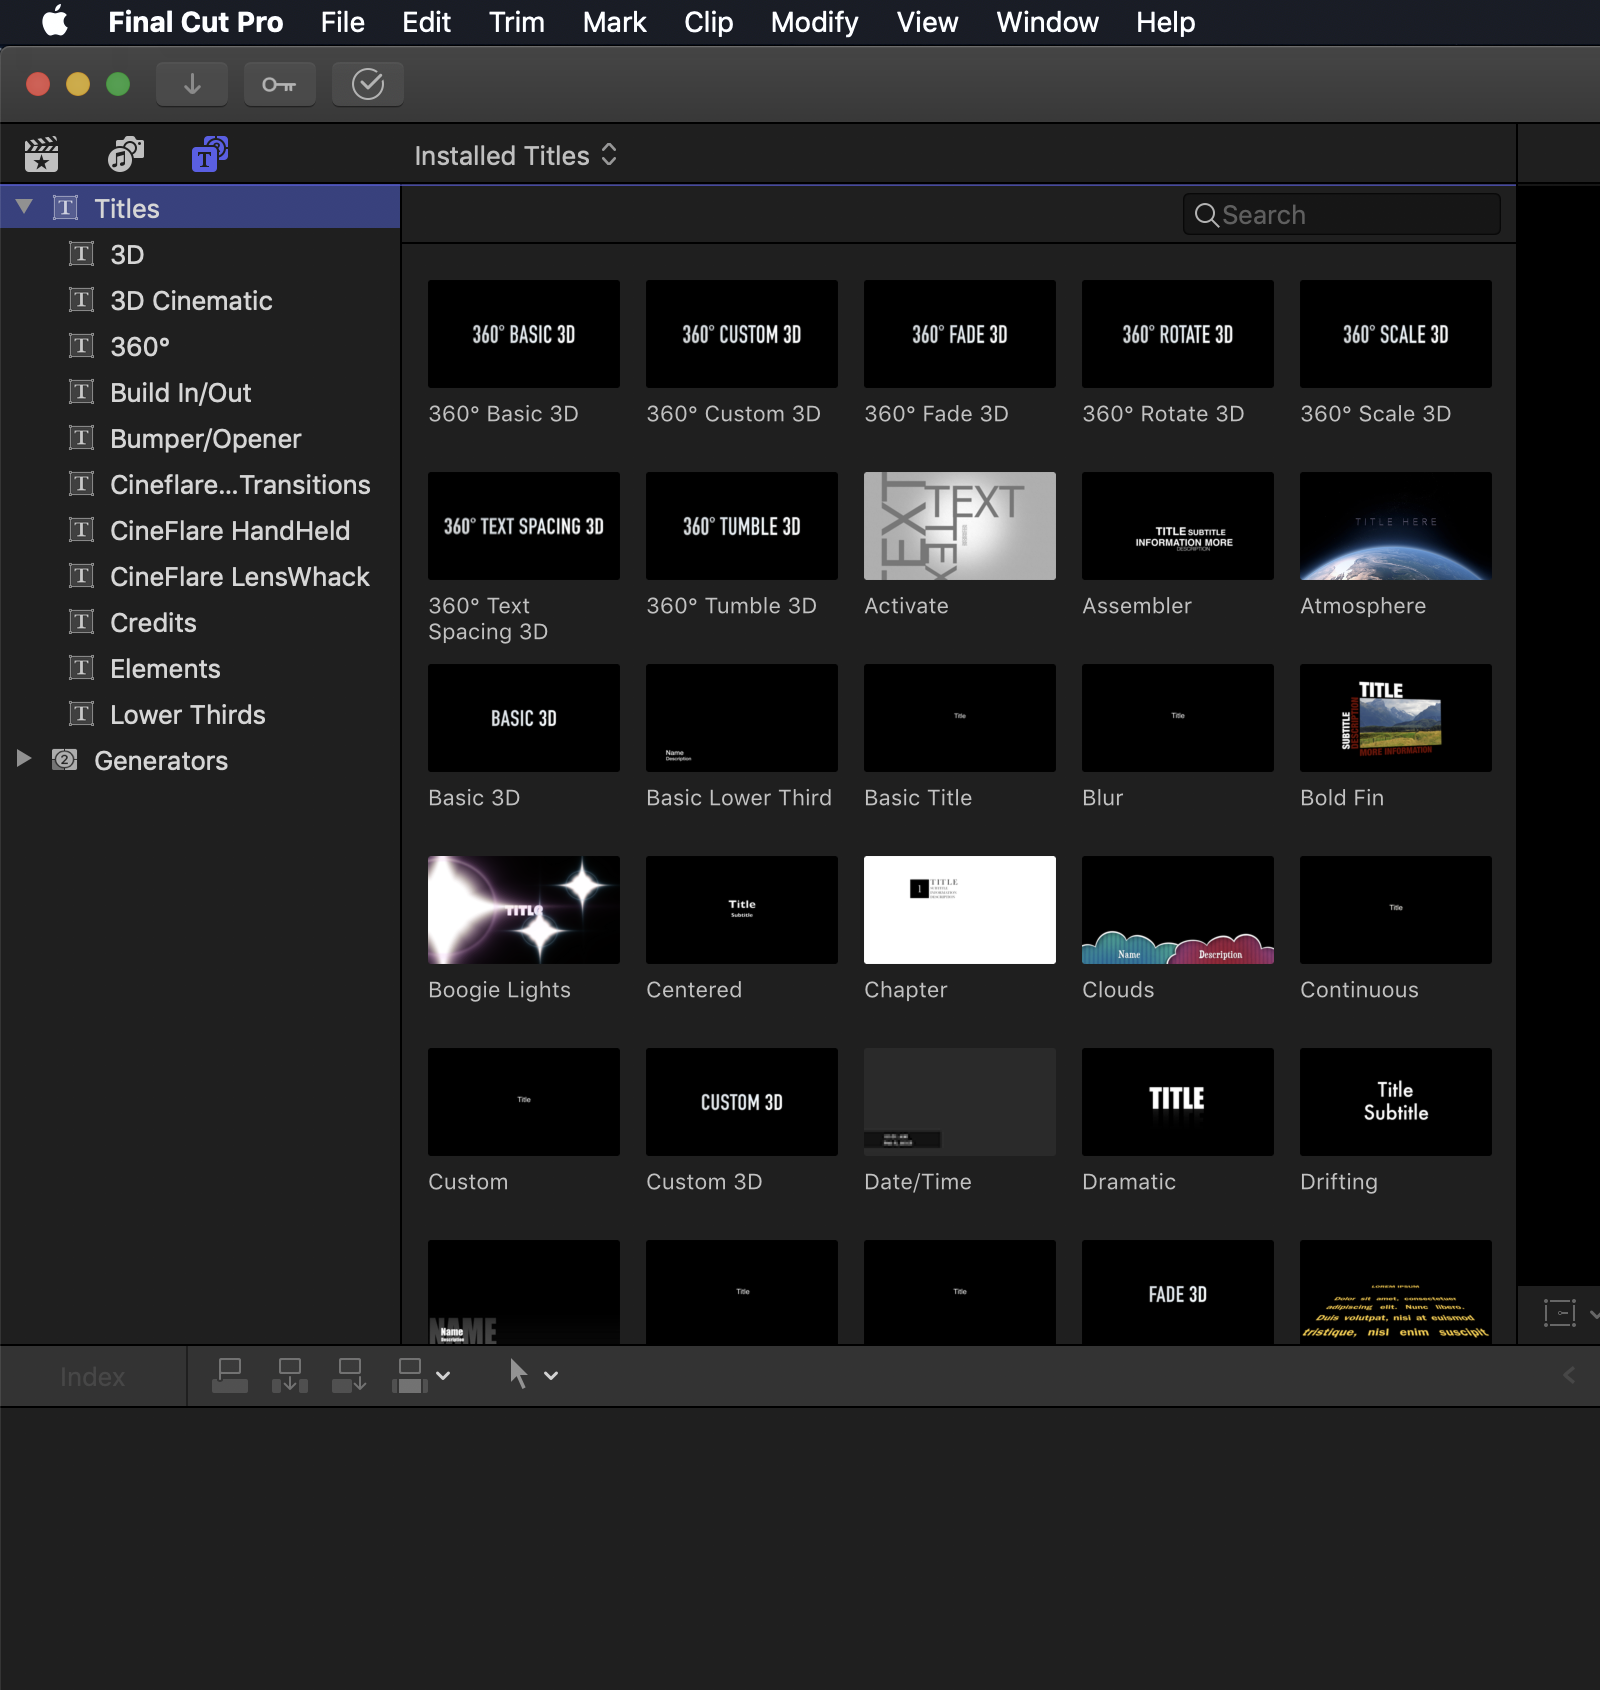This screenshot has width=1600, height=1690.
Task: Click the Append clip edit icon
Action: [x=350, y=1376]
